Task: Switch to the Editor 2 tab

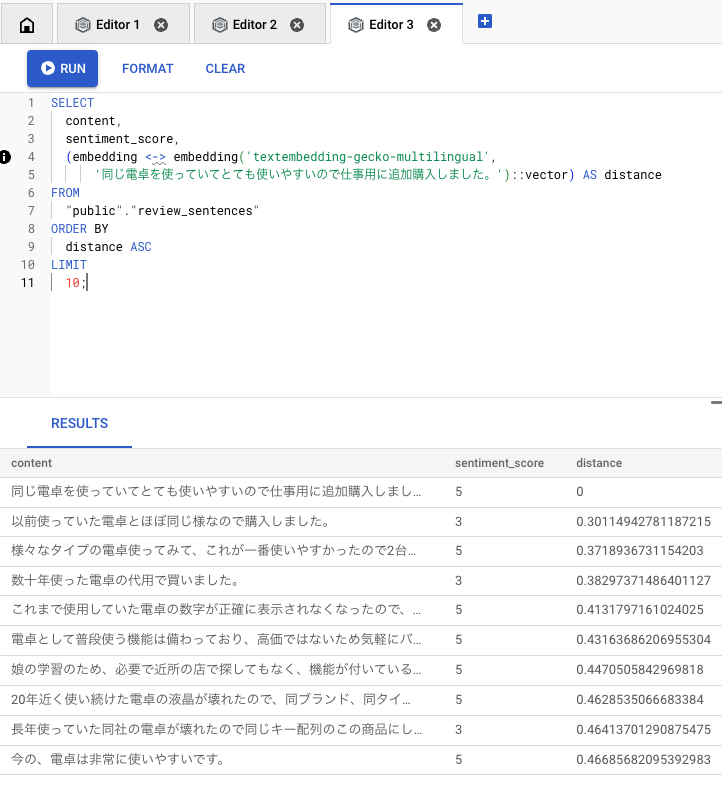Action: pos(260,24)
